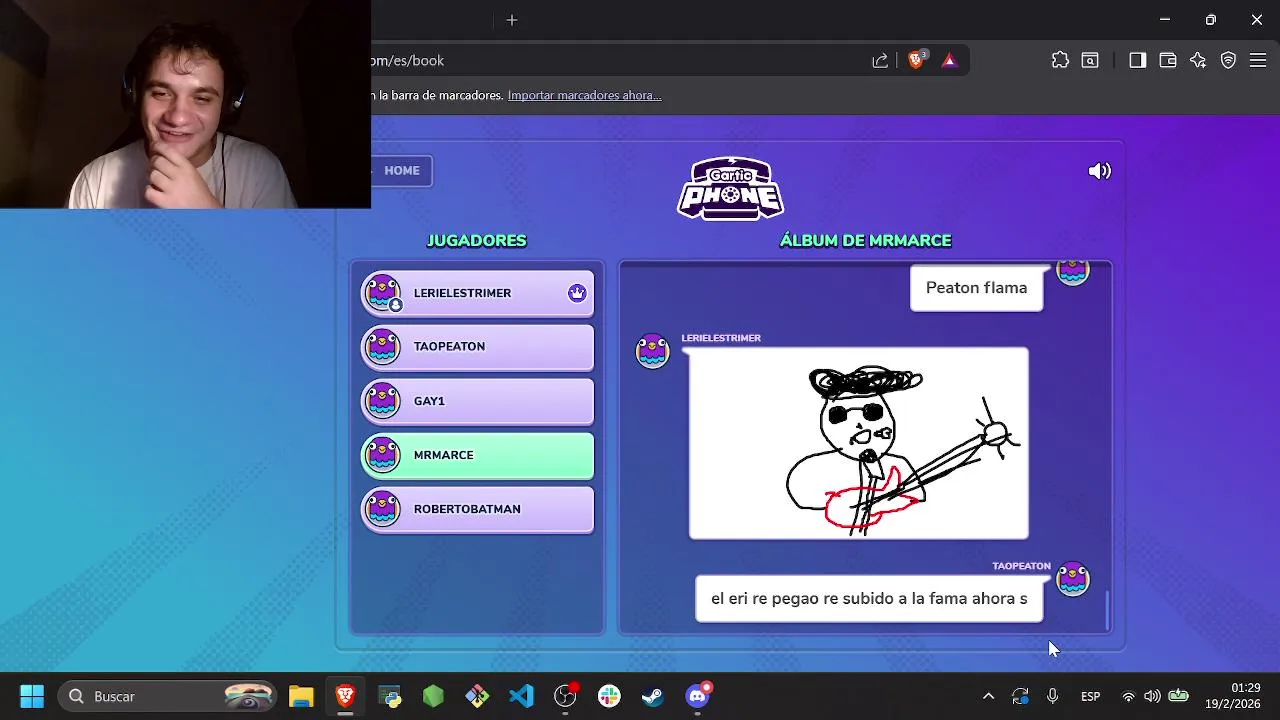Open the Brave VPN shield icon

click(x=1228, y=60)
